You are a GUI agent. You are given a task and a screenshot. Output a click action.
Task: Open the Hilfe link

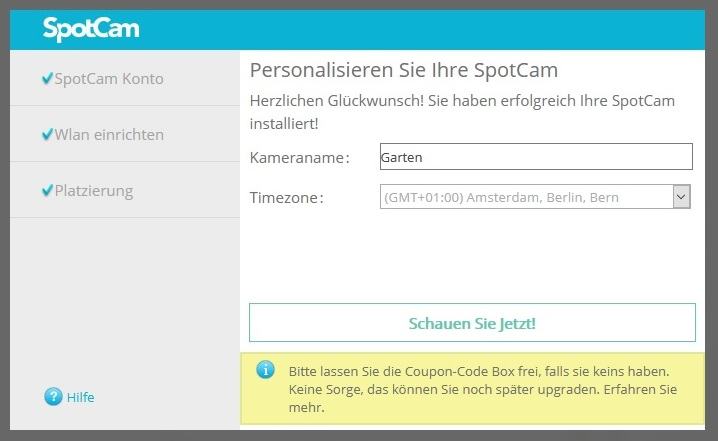pyautogui.click(x=81, y=397)
